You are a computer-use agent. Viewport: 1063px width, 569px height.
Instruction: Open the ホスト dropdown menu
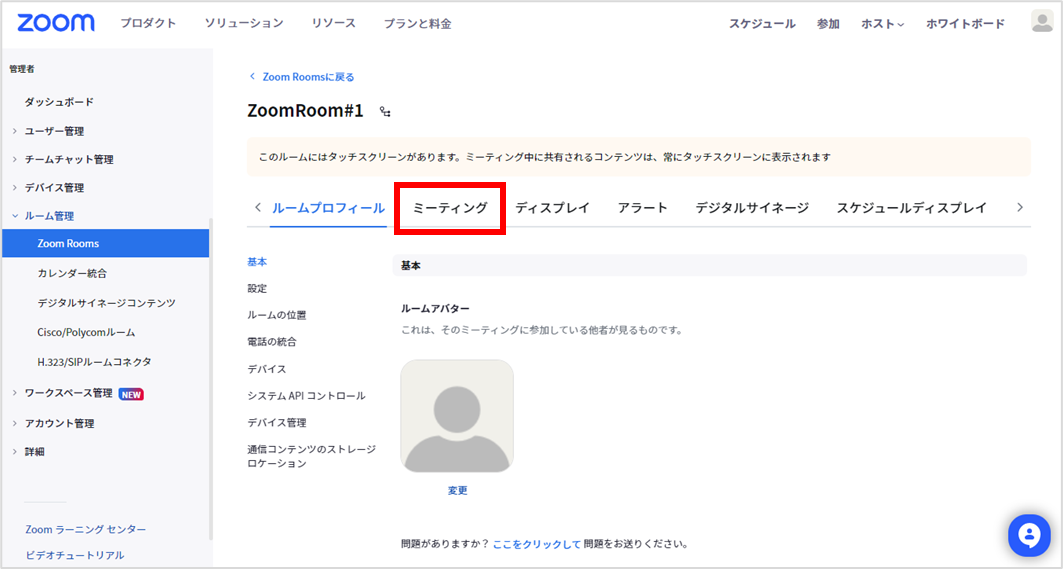pyautogui.click(x=882, y=24)
